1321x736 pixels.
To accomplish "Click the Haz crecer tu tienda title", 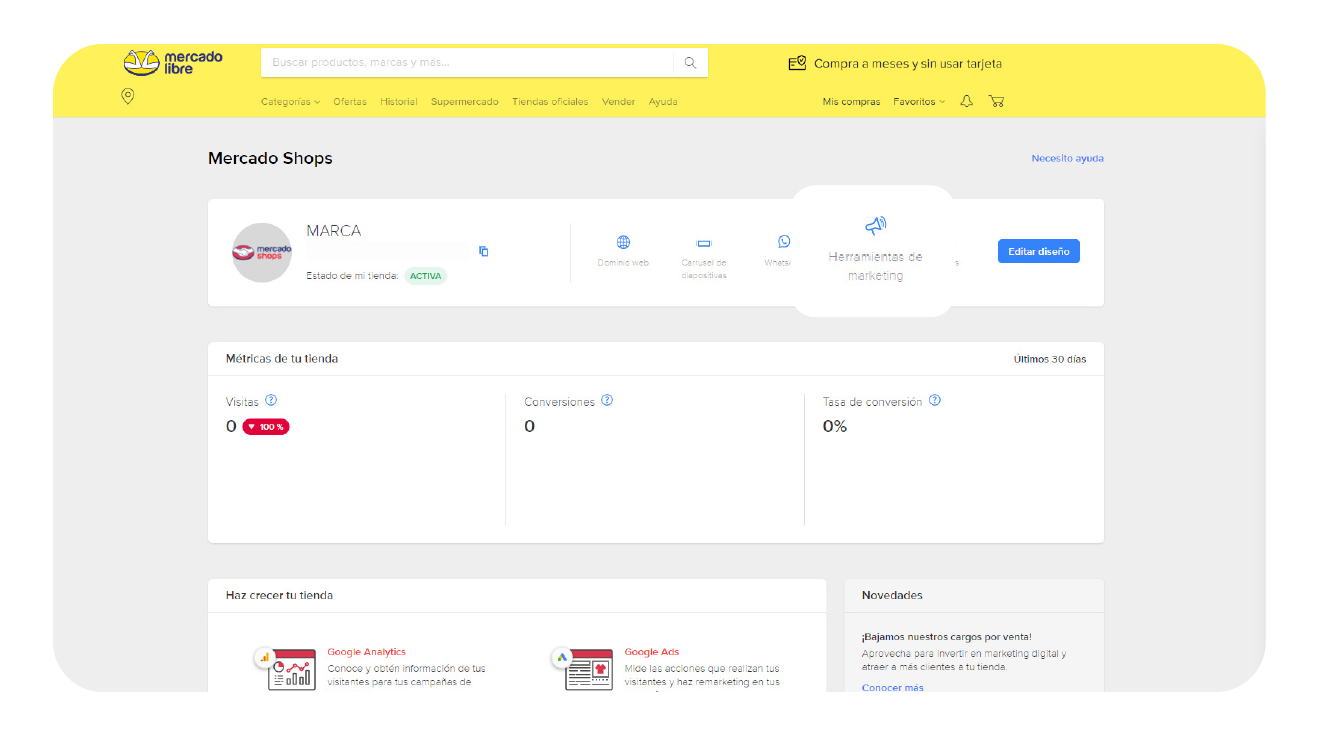I will coord(280,595).
